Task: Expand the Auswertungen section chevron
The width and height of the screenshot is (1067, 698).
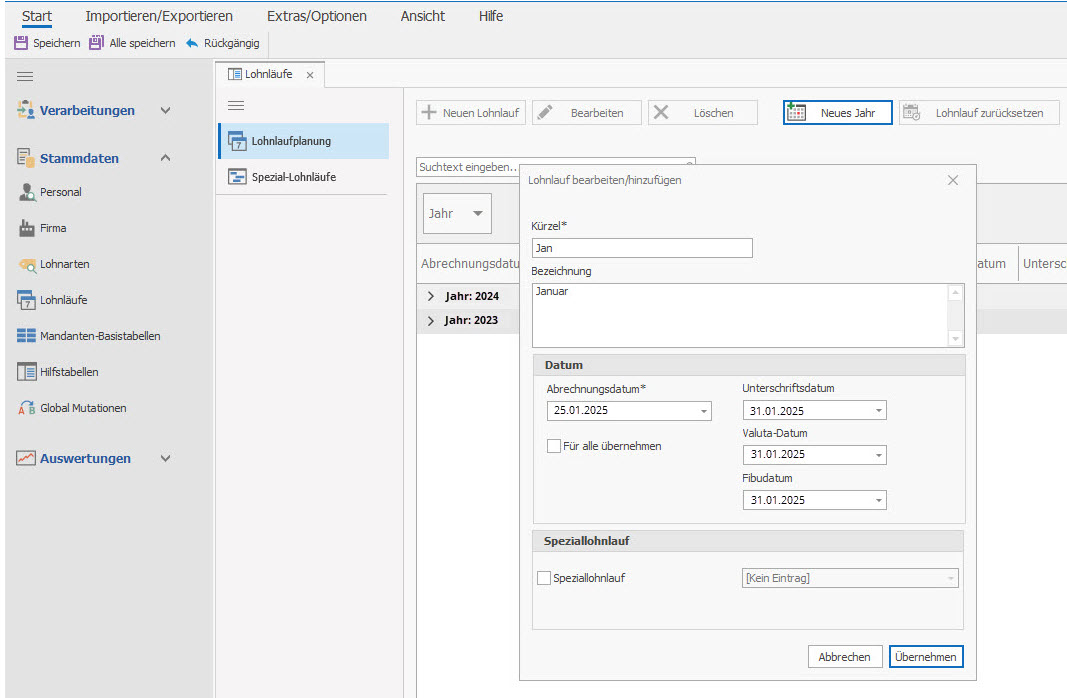Action: pos(165,459)
